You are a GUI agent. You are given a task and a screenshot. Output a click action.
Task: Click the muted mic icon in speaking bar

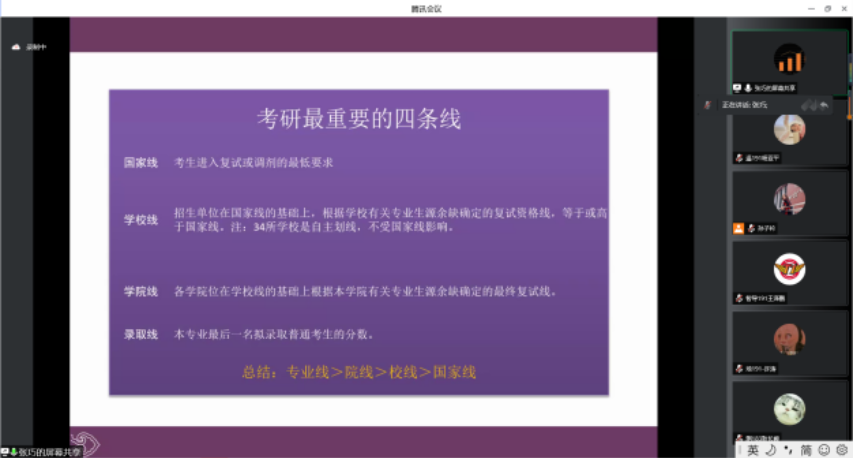(707, 104)
